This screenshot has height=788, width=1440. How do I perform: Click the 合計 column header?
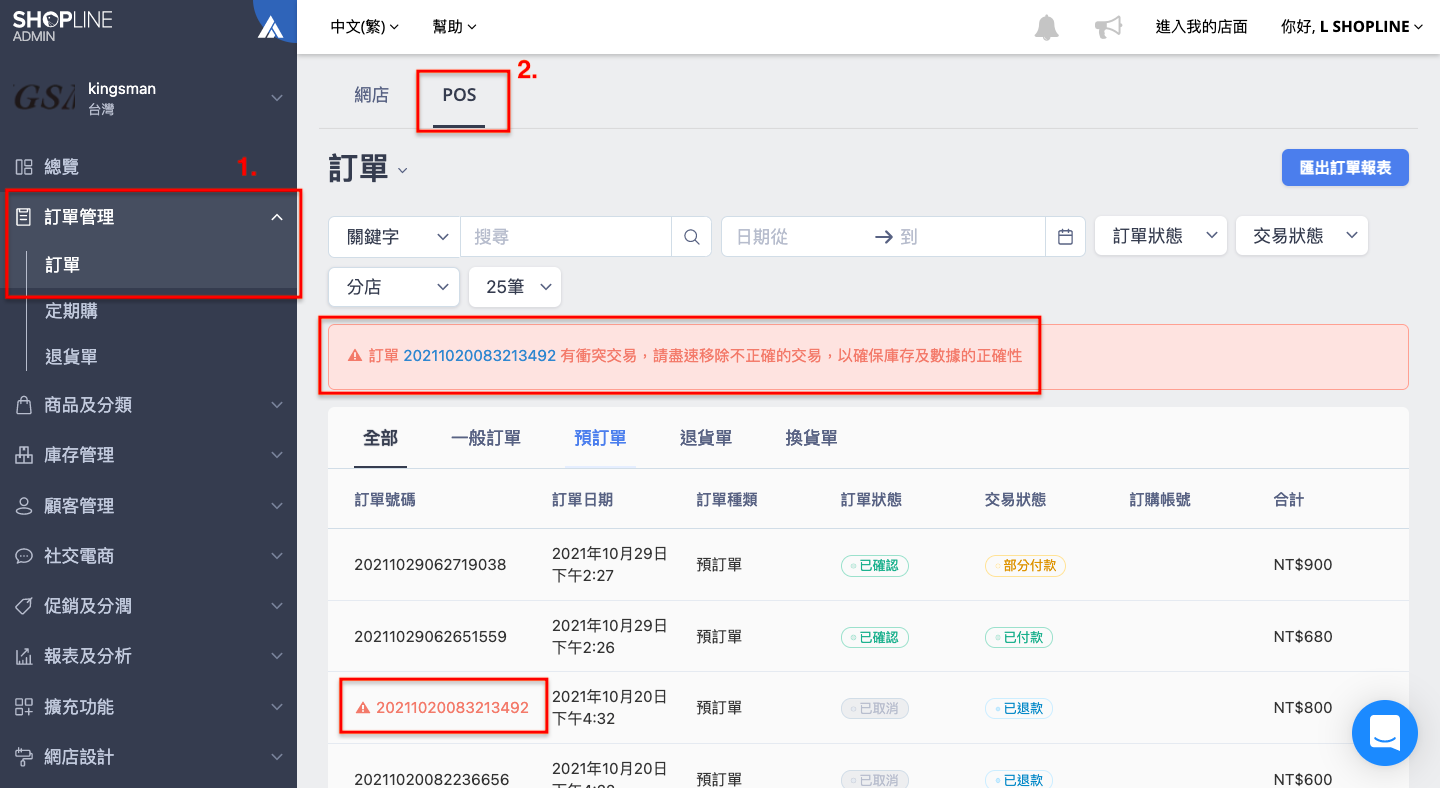1289,499
